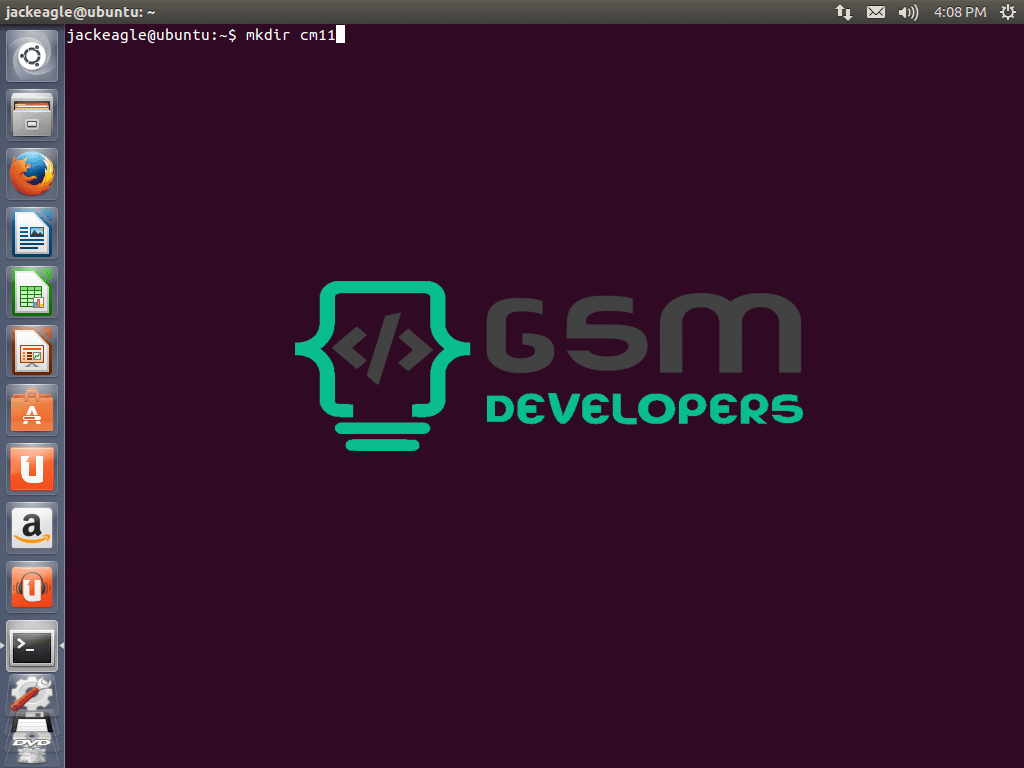Select the Terminal icon in the launcher
The height and width of the screenshot is (768, 1024).
point(32,646)
